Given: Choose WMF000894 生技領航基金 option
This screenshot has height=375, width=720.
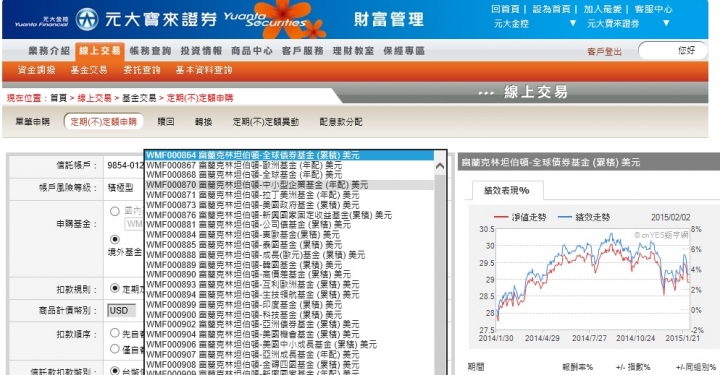Looking at the screenshot, I should [289, 295].
